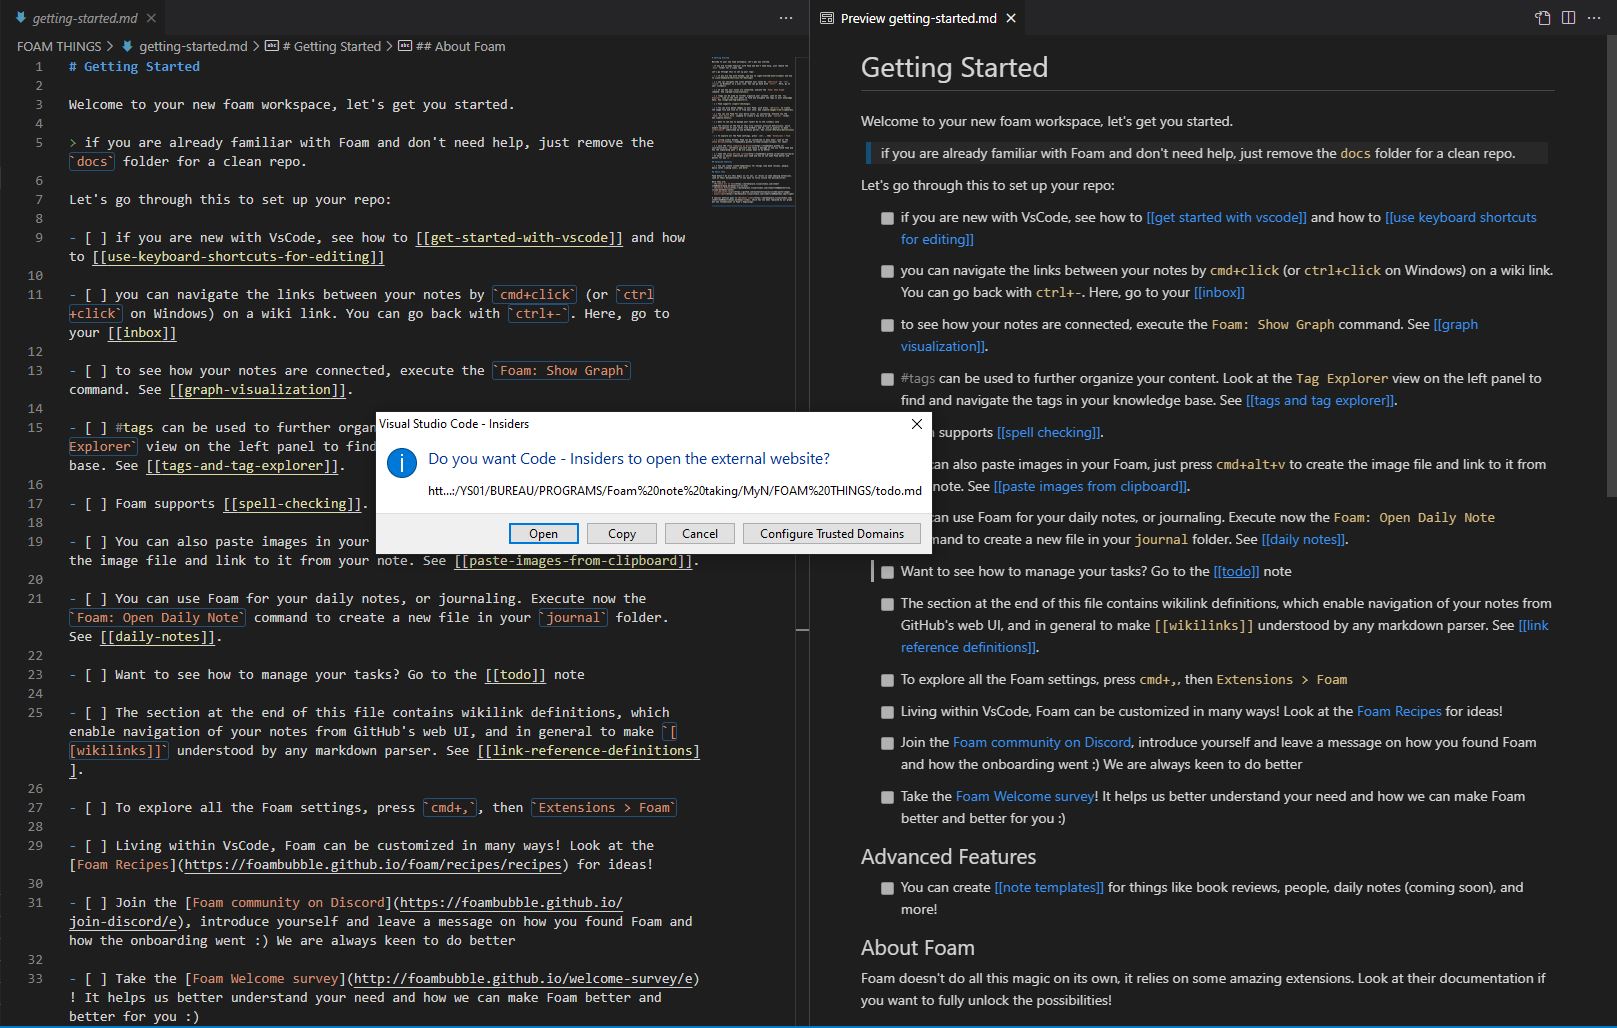Switch to the getting-started.md editor tab
This screenshot has height=1028, width=1617.
[85, 17]
